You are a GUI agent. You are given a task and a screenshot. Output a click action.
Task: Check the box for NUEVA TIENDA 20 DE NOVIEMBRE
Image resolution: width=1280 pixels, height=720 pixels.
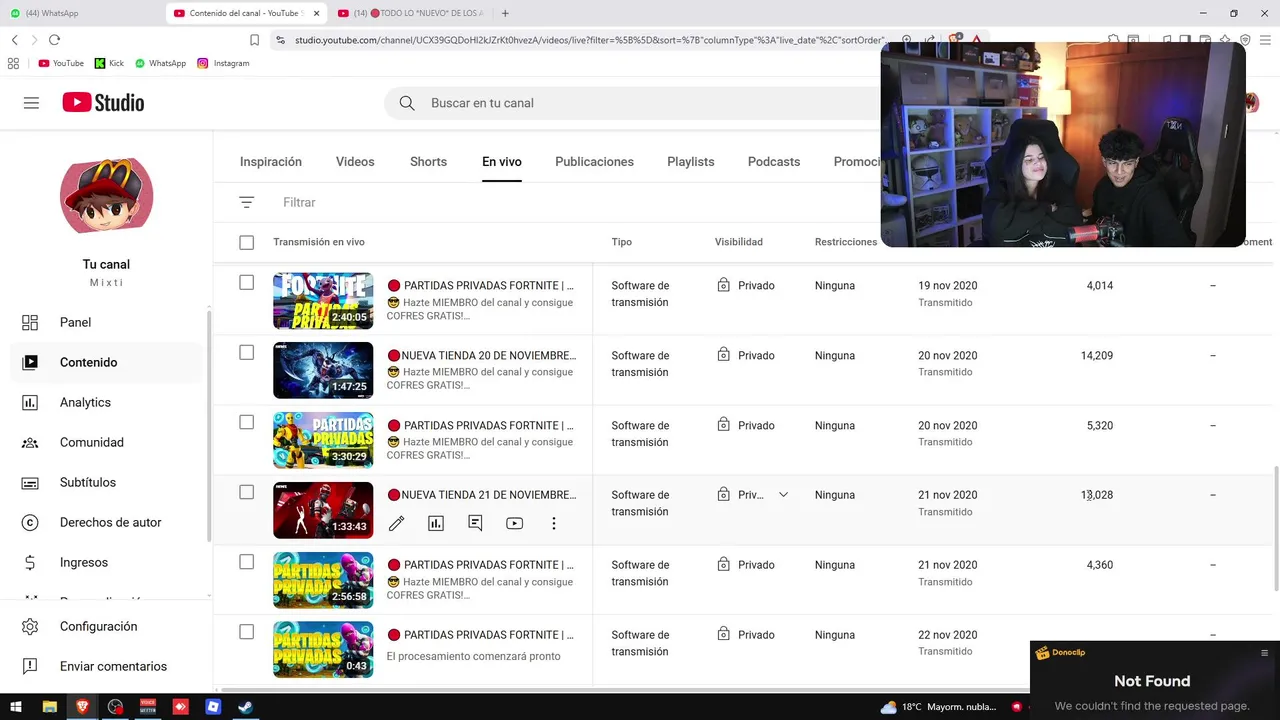(247, 352)
